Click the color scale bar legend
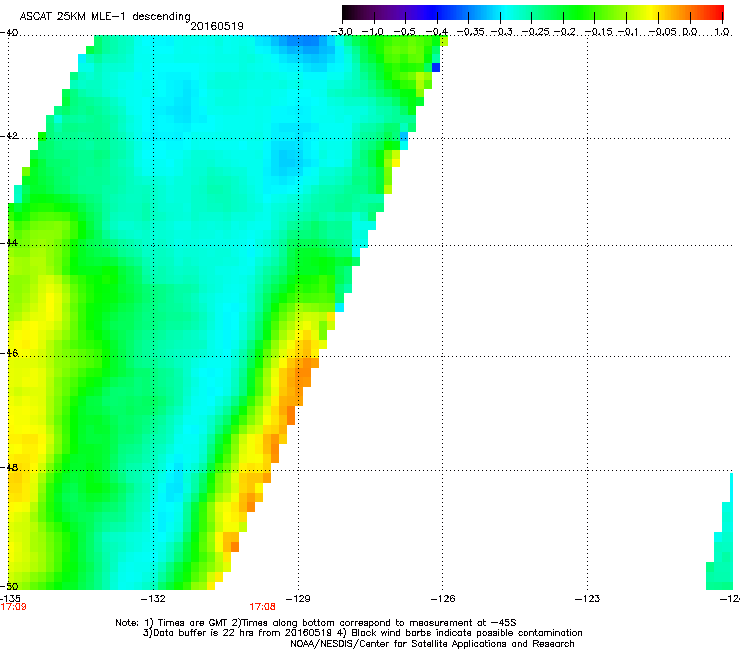Viewport: 740px width, 650px height. coord(533,12)
